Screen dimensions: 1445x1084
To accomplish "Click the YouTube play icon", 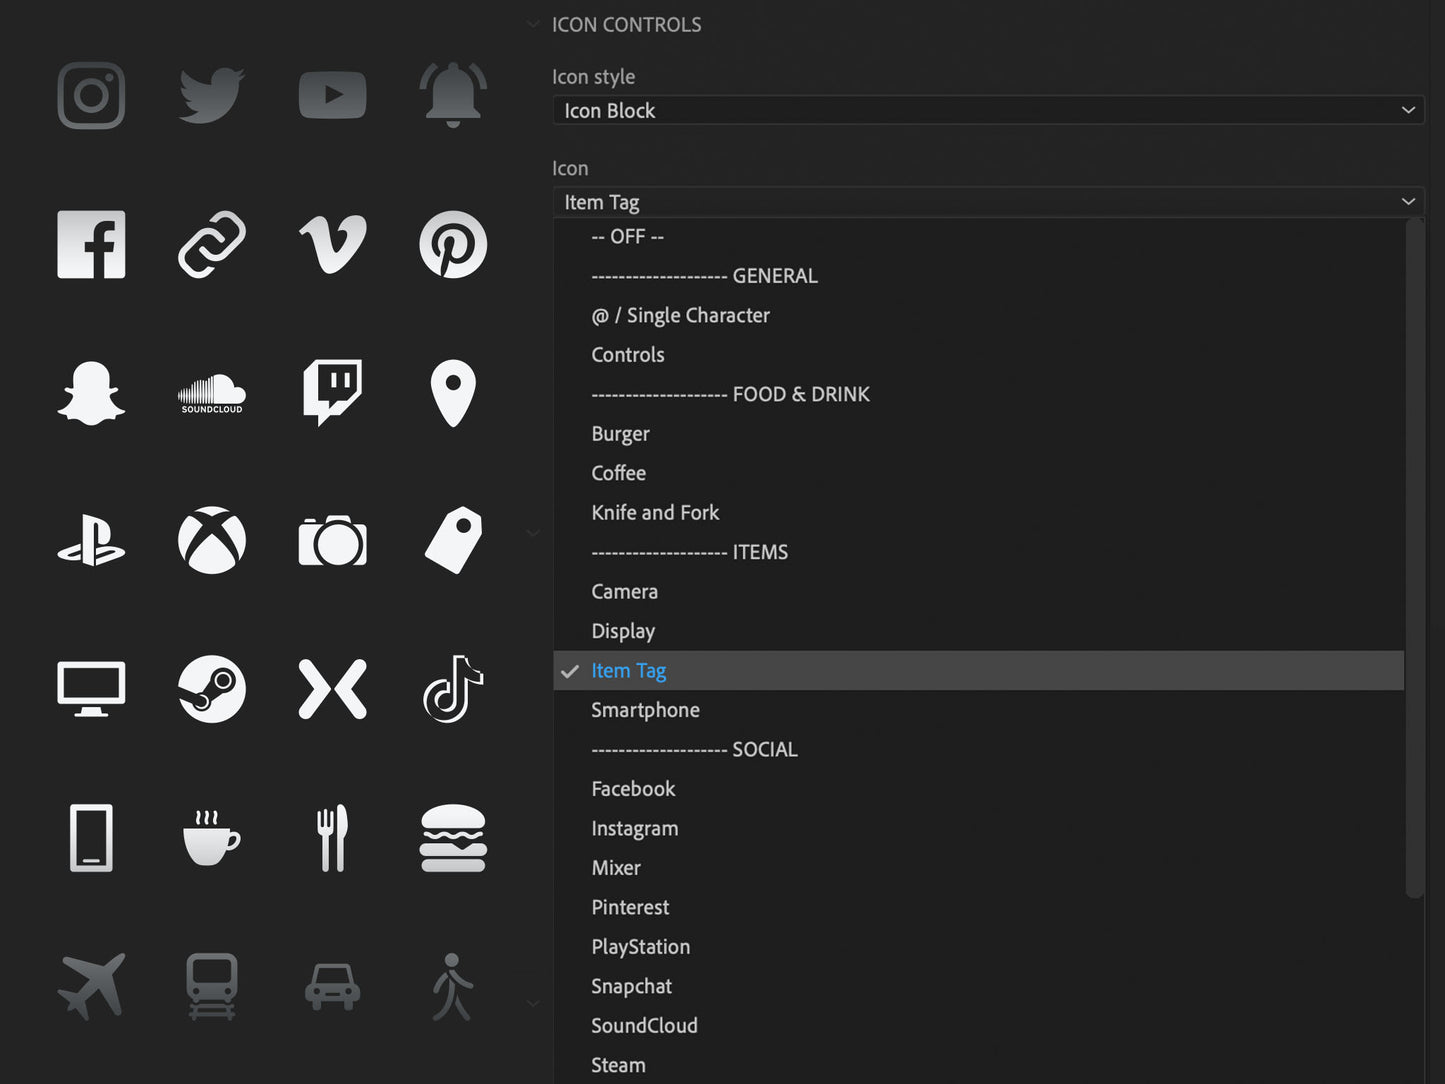I will click(x=332, y=96).
